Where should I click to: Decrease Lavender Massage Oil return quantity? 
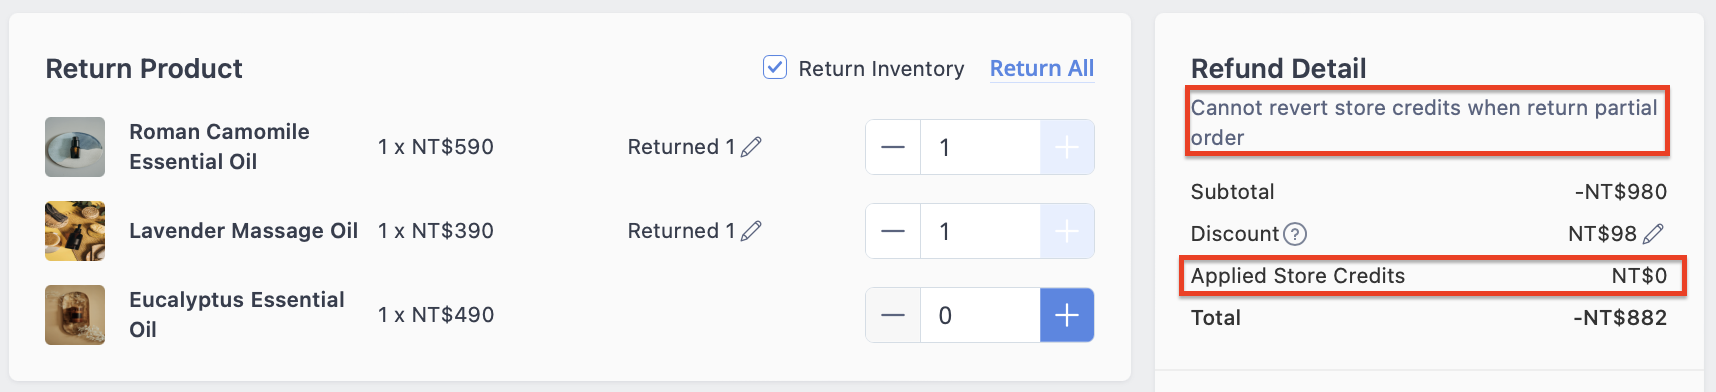point(893,231)
